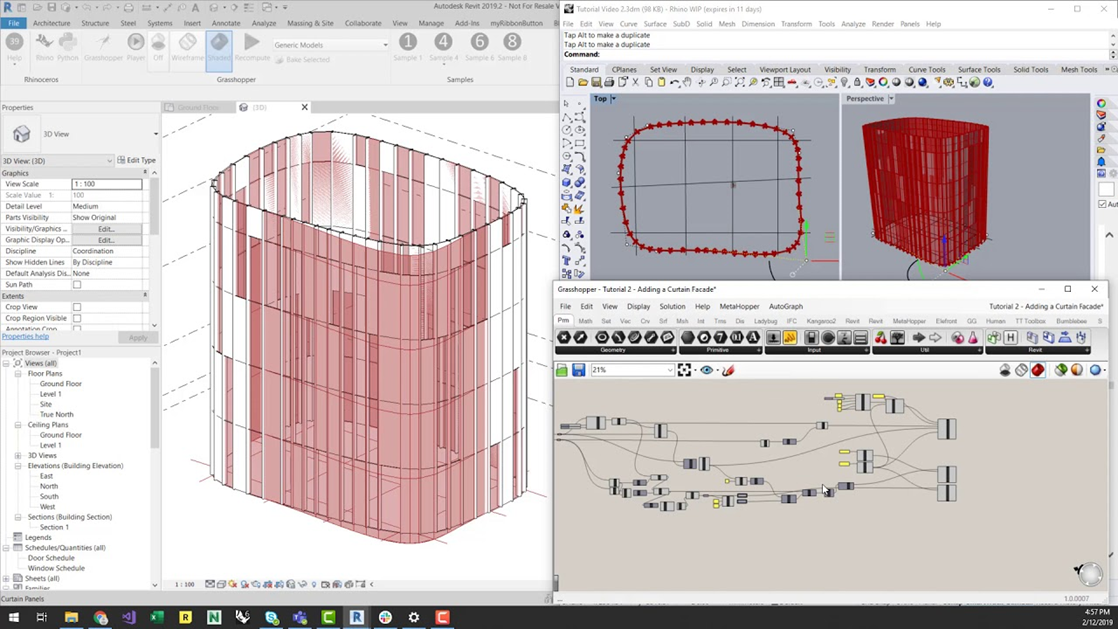Click Rhino New file icon on Standard toolbar
The width and height of the screenshot is (1118, 629).
pyautogui.click(x=570, y=83)
